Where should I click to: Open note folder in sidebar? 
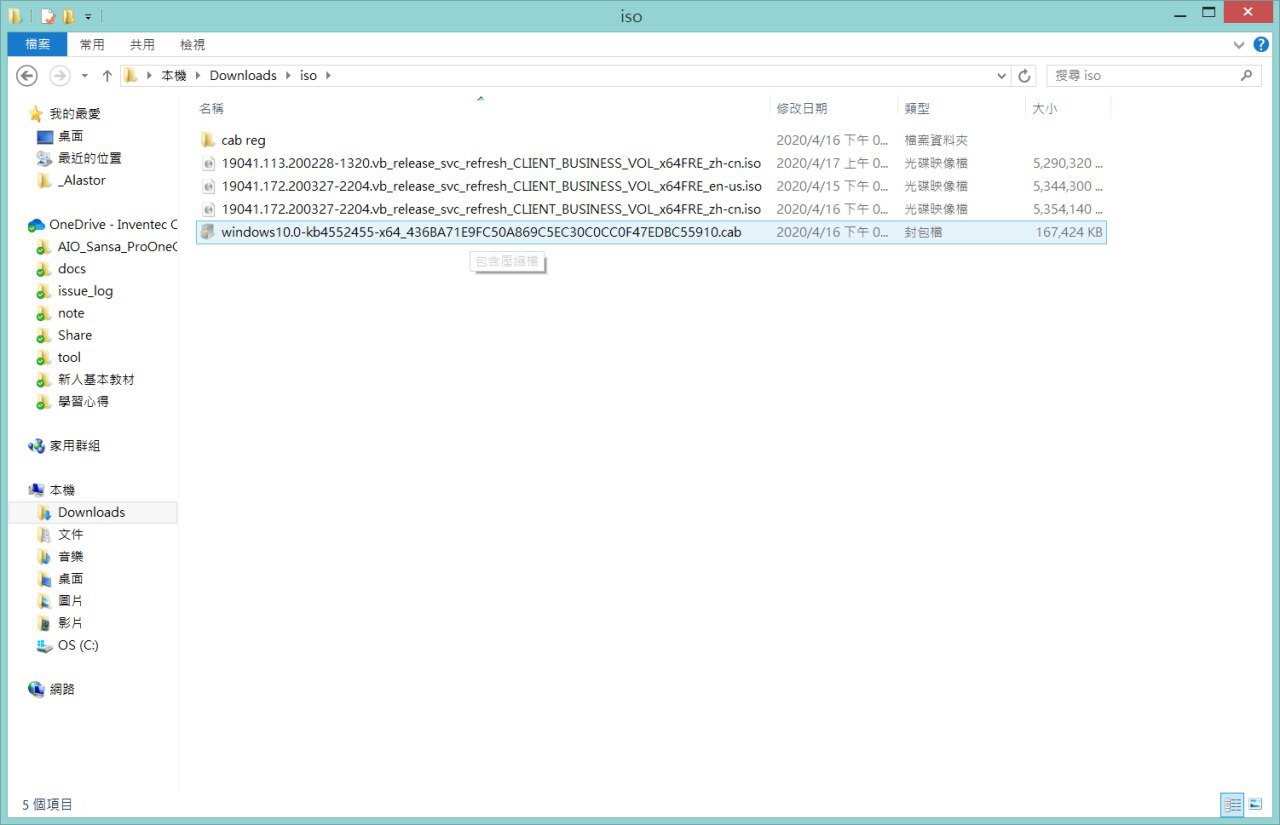tap(71, 313)
